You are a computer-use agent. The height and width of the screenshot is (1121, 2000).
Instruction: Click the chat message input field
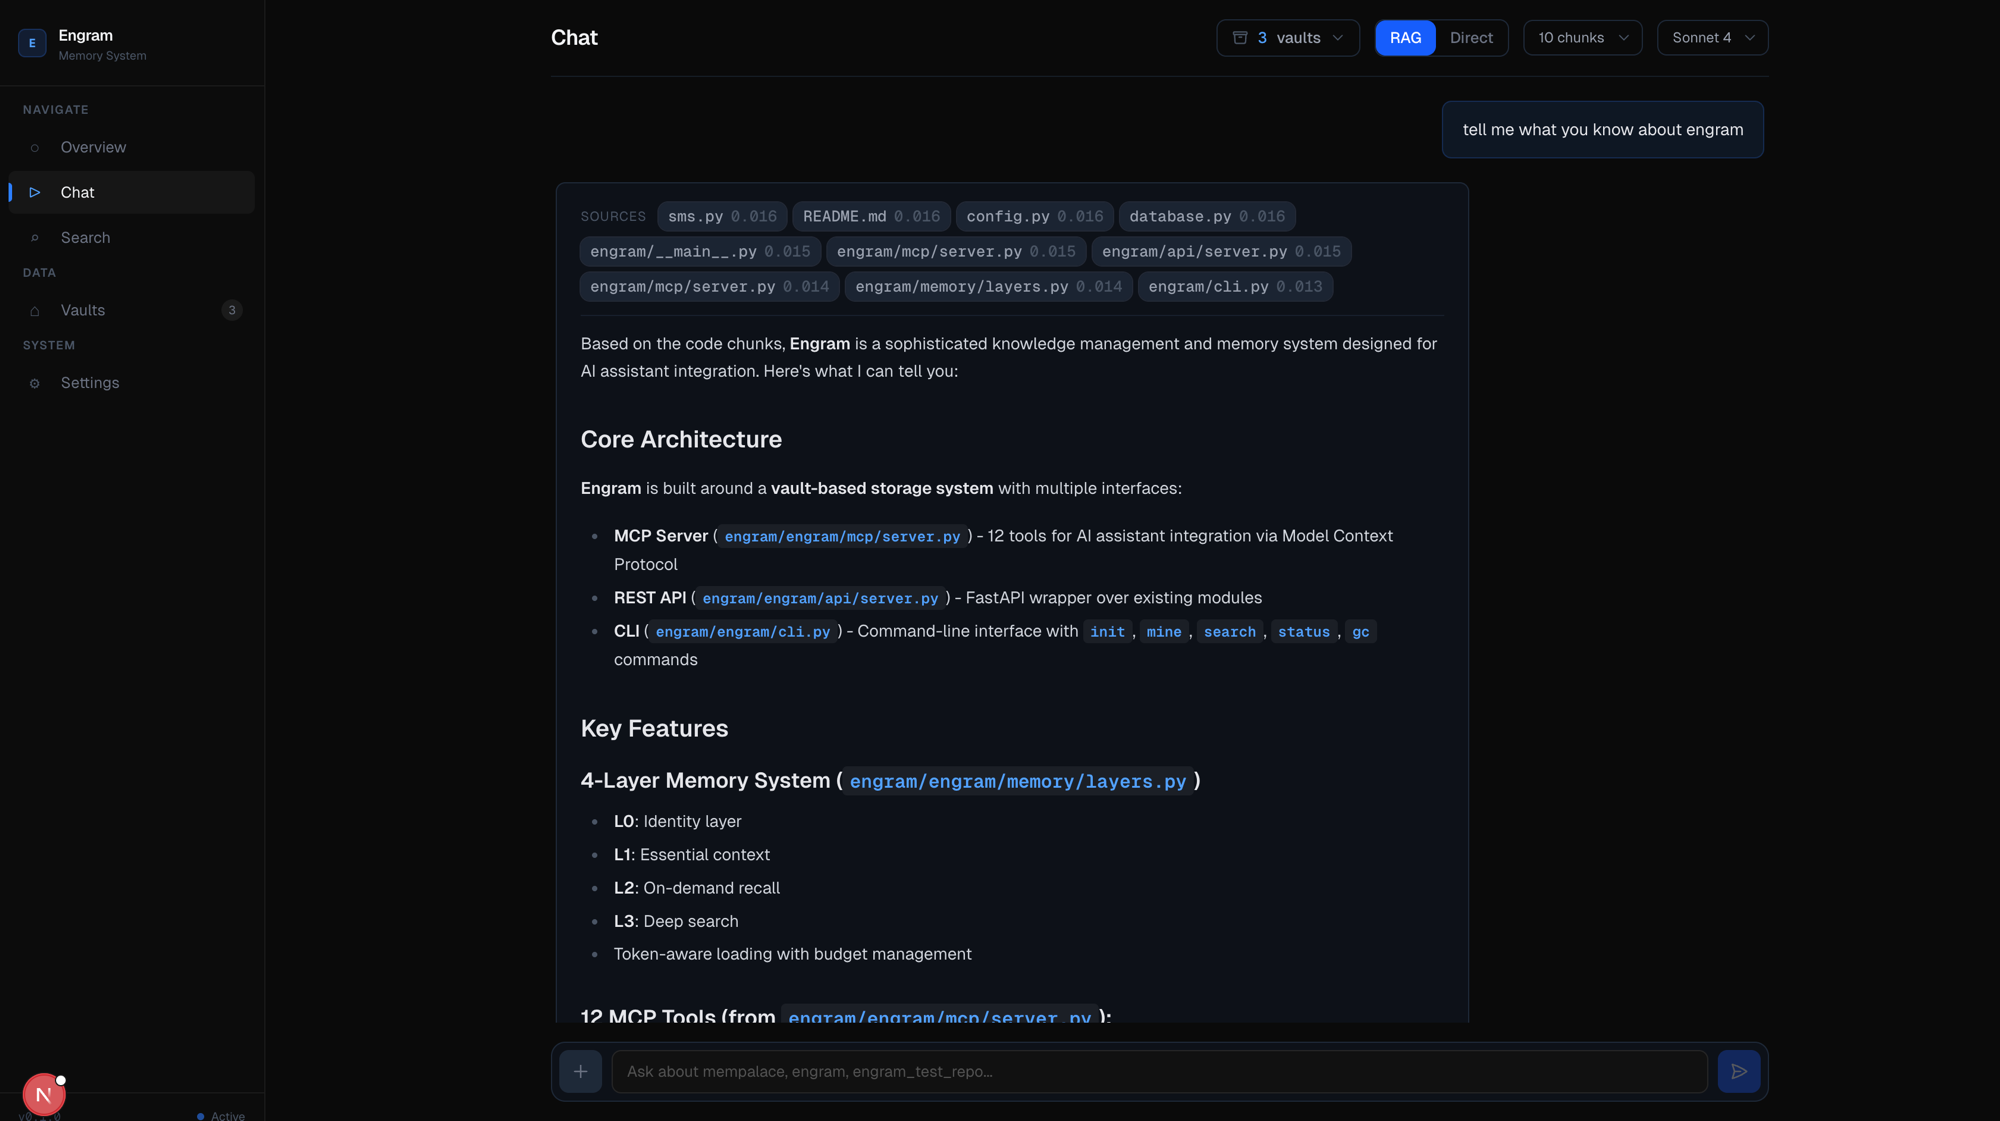click(1100, 1071)
